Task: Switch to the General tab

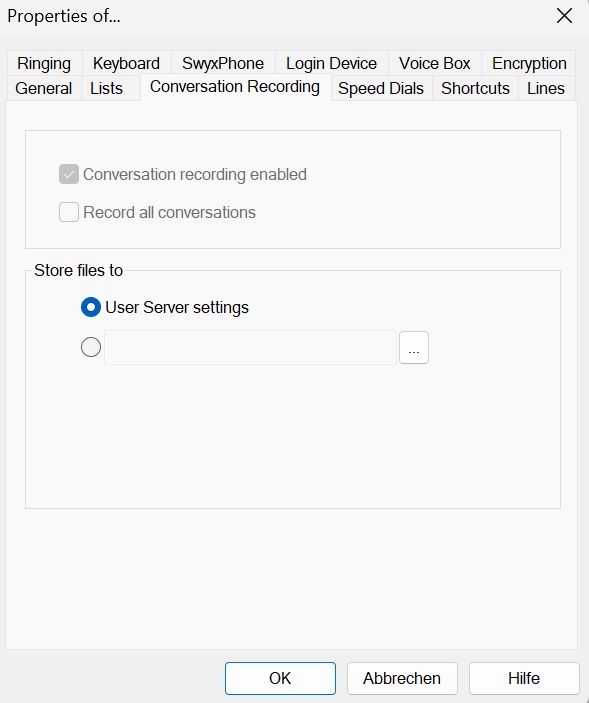Action: [x=43, y=88]
